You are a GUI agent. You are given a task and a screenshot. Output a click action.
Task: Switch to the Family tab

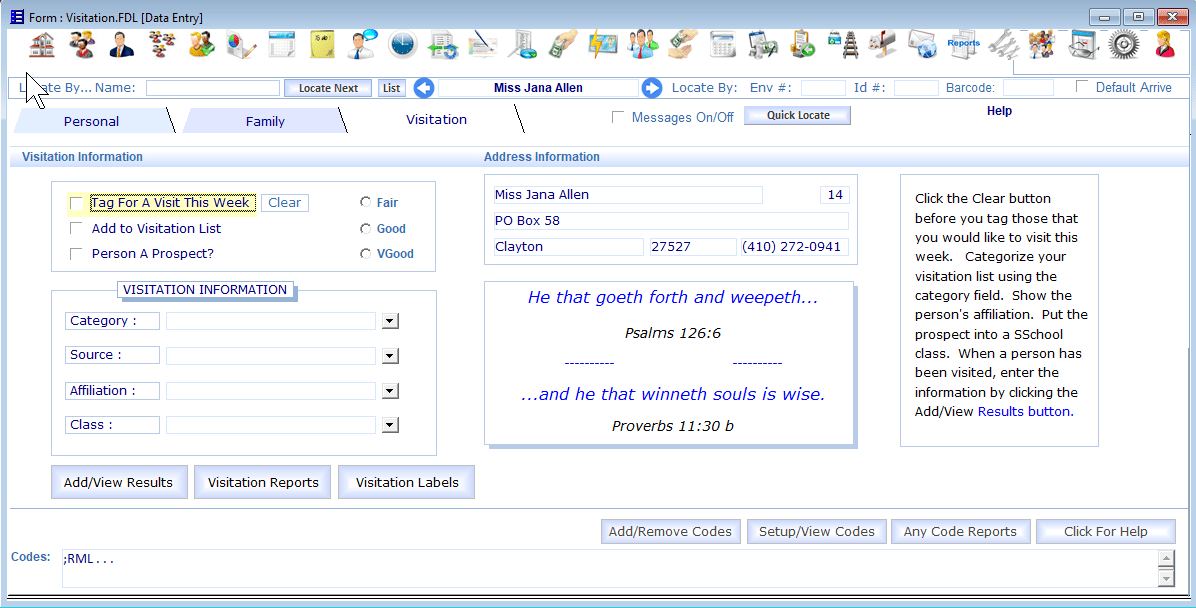pyautogui.click(x=265, y=121)
